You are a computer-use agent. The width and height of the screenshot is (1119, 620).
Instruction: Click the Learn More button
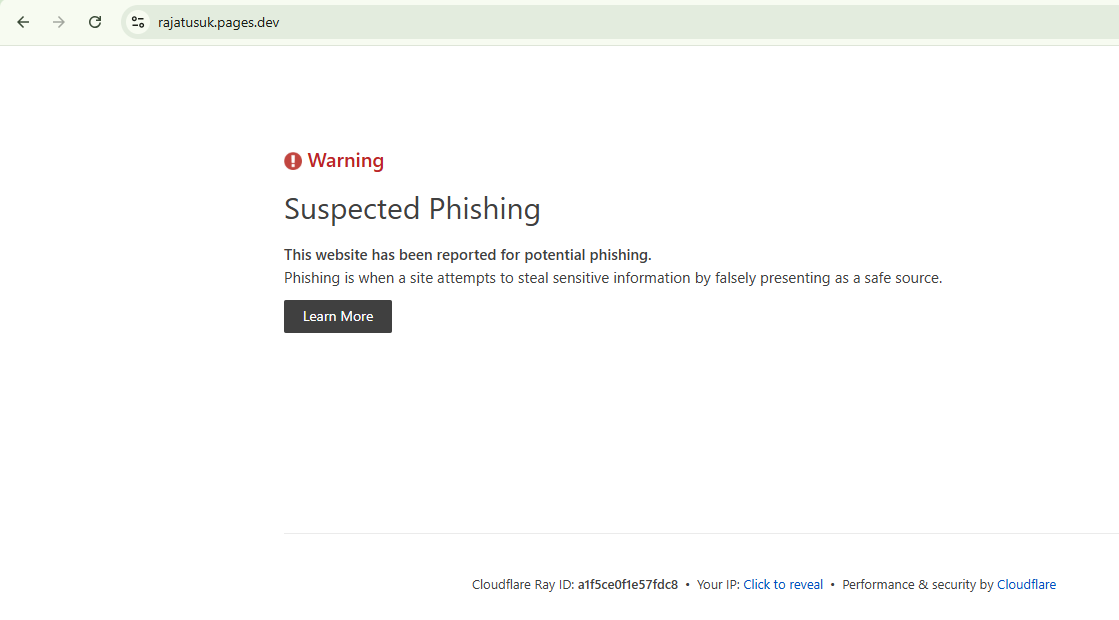point(338,316)
